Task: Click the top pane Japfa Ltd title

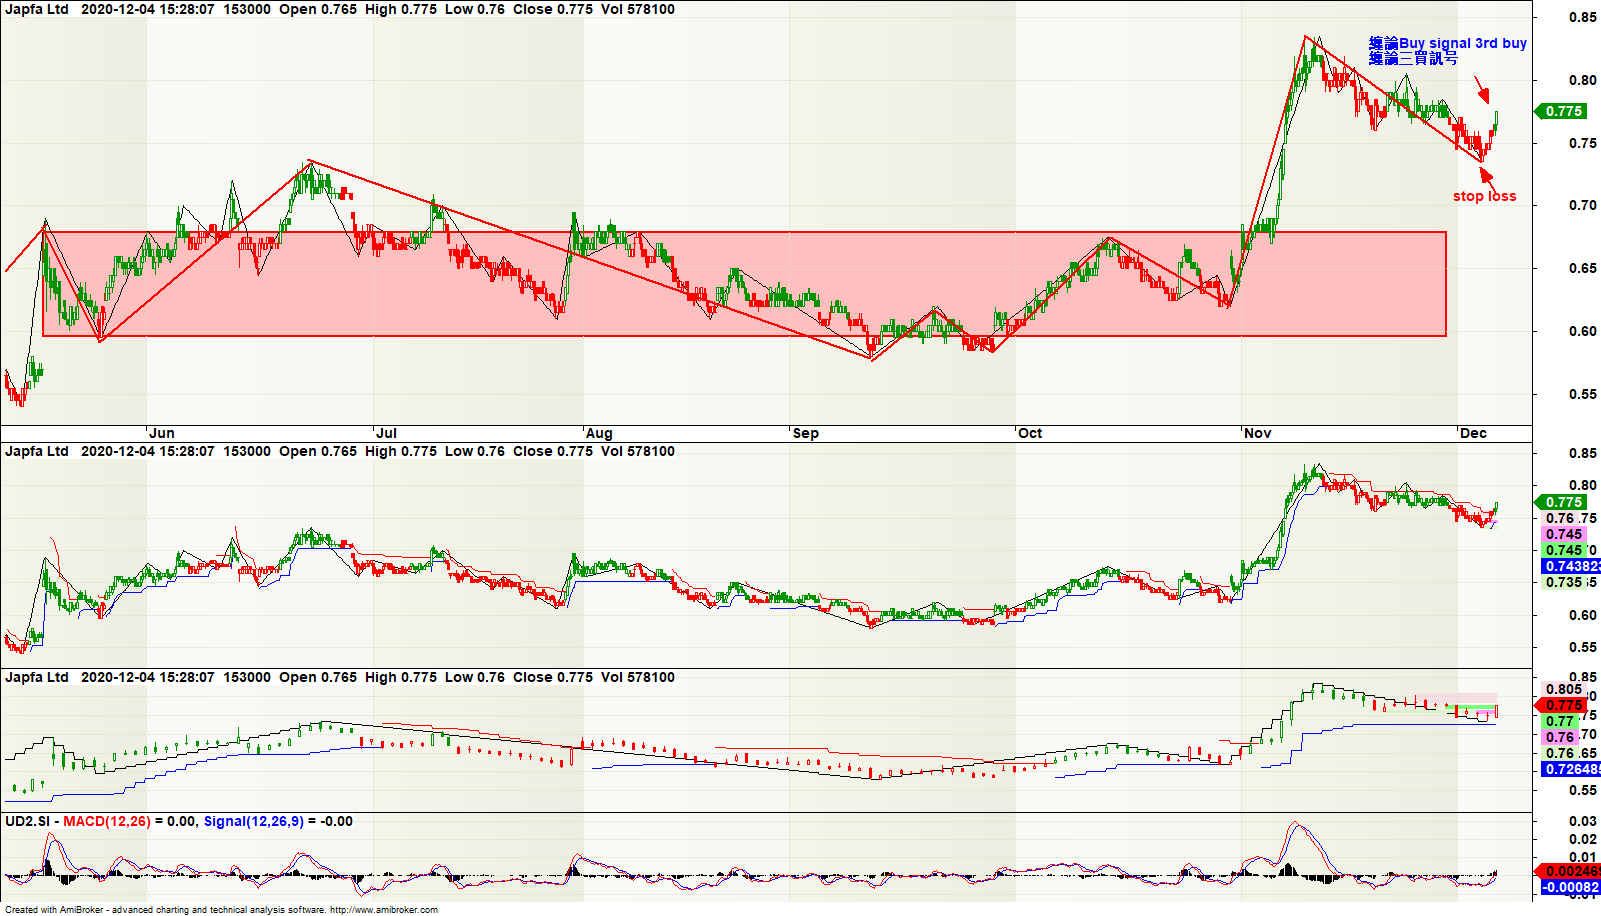Action: click(37, 9)
